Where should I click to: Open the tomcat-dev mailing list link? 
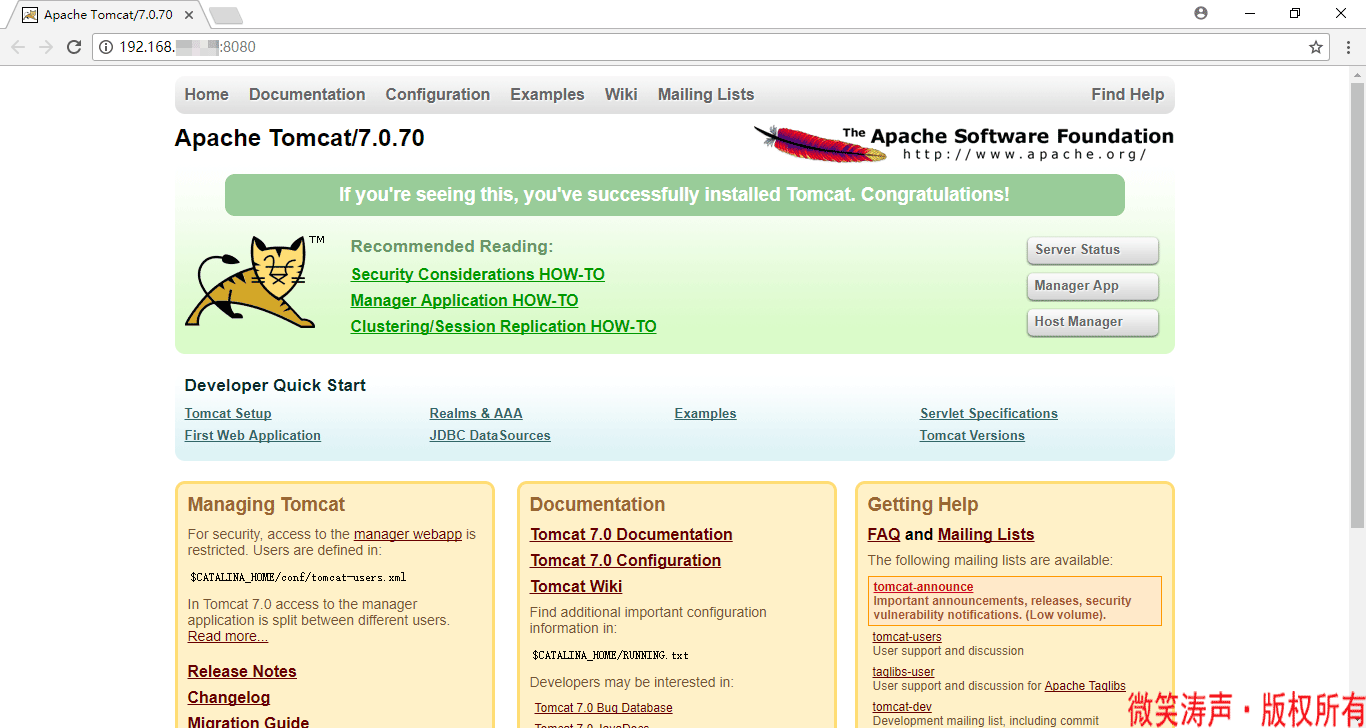[902, 707]
